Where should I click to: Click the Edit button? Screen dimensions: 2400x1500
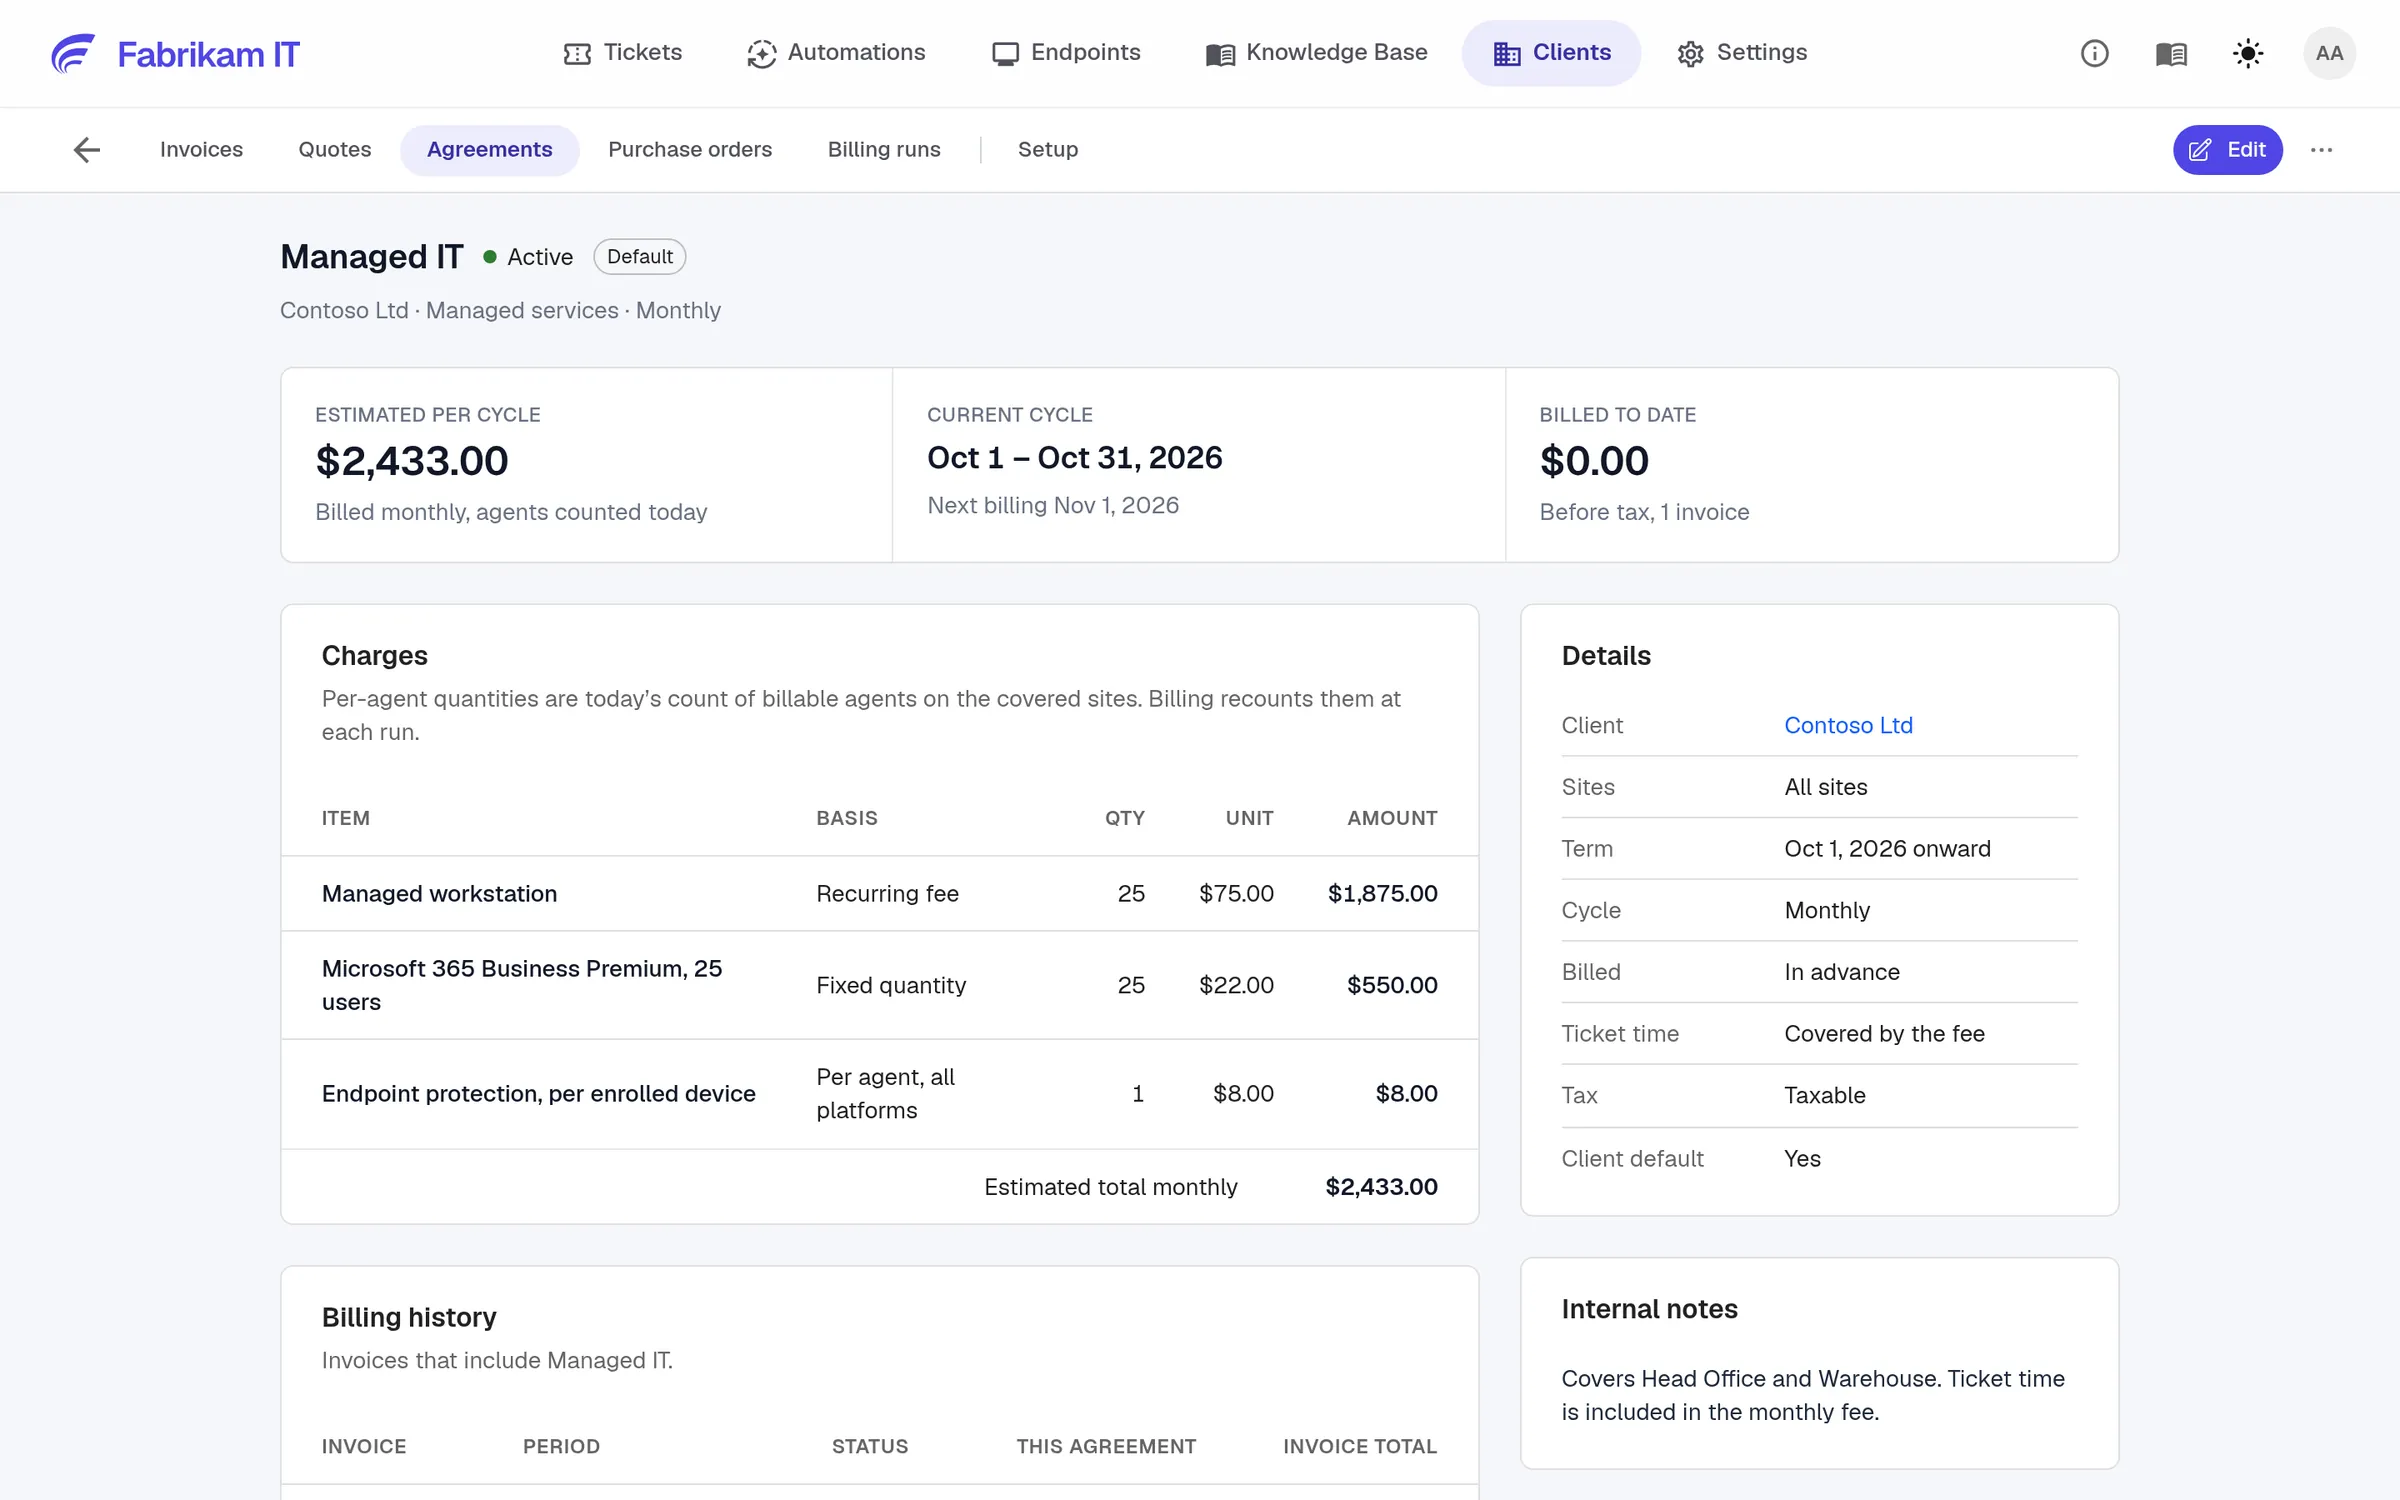(x=2227, y=150)
